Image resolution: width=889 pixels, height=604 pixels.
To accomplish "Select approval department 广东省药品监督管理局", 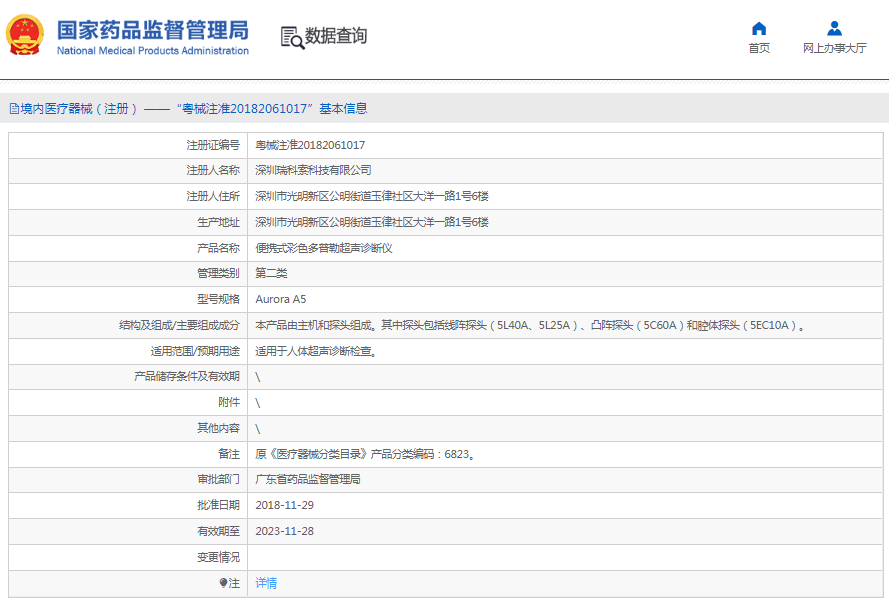I will coord(308,479).
